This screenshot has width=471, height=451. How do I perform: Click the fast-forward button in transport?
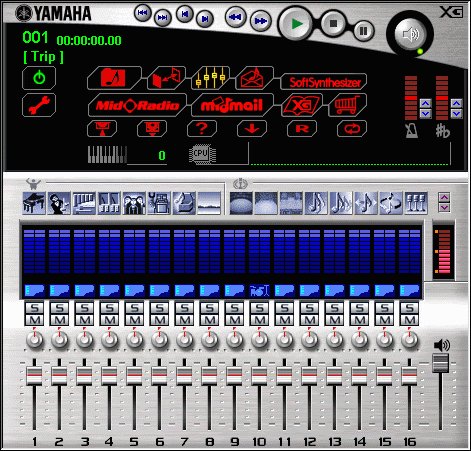click(x=260, y=21)
